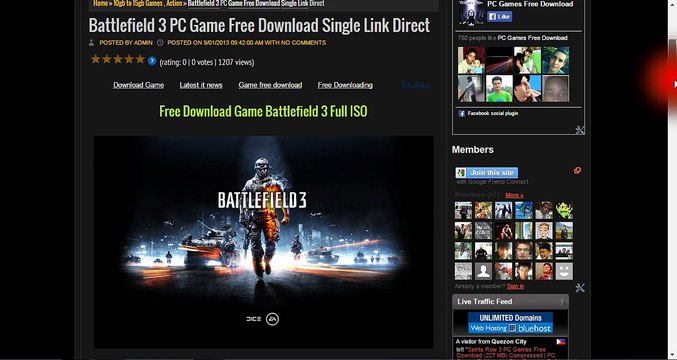Click the Join this site button
Image resolution: width=677 pixels, height=360 pixels.
point(487,173)
